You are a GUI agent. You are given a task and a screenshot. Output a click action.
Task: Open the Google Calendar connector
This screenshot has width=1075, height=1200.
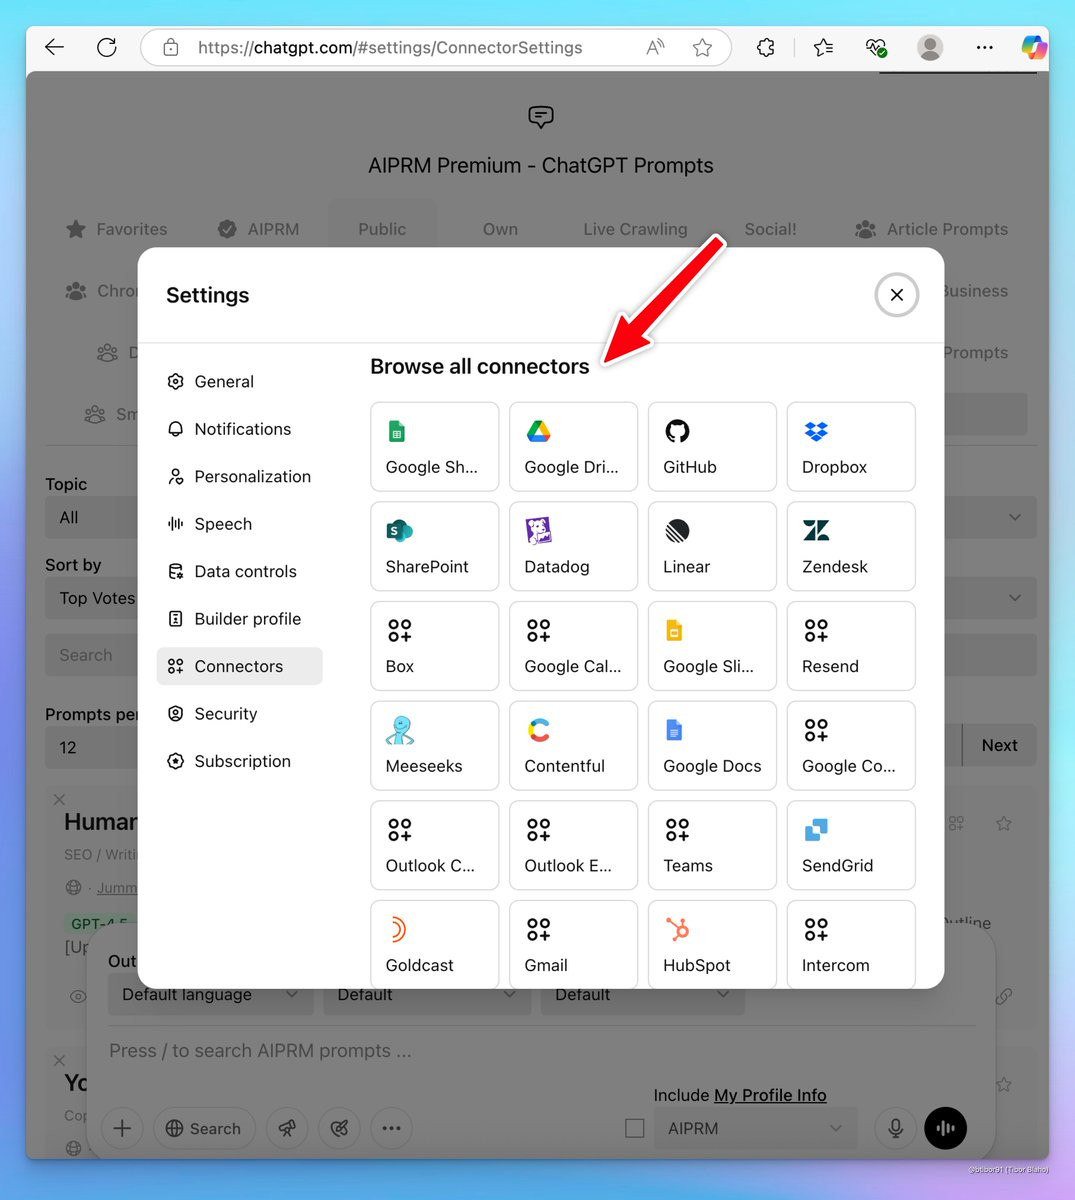(x=573, y=646)
